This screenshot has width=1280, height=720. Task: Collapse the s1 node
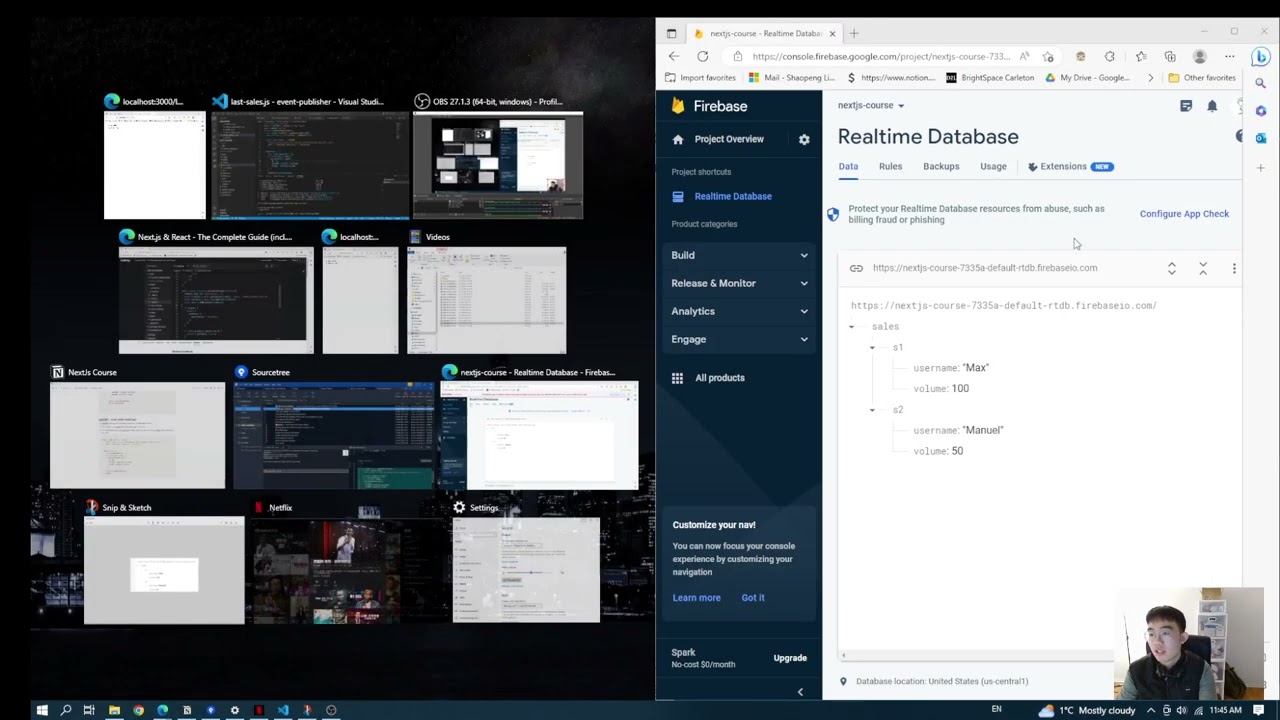[872, 348]
